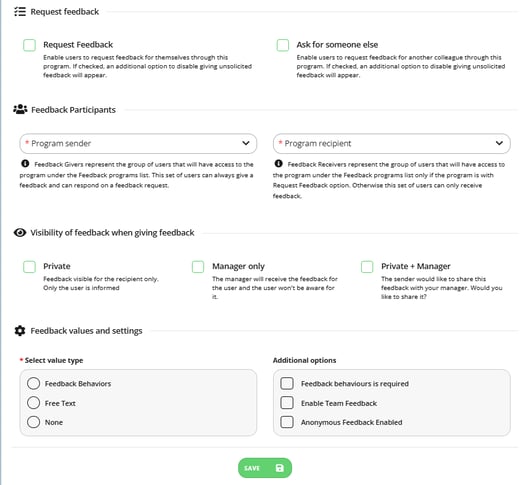
Task: Click the green SAVE button
Action: [x=265, y=468]
